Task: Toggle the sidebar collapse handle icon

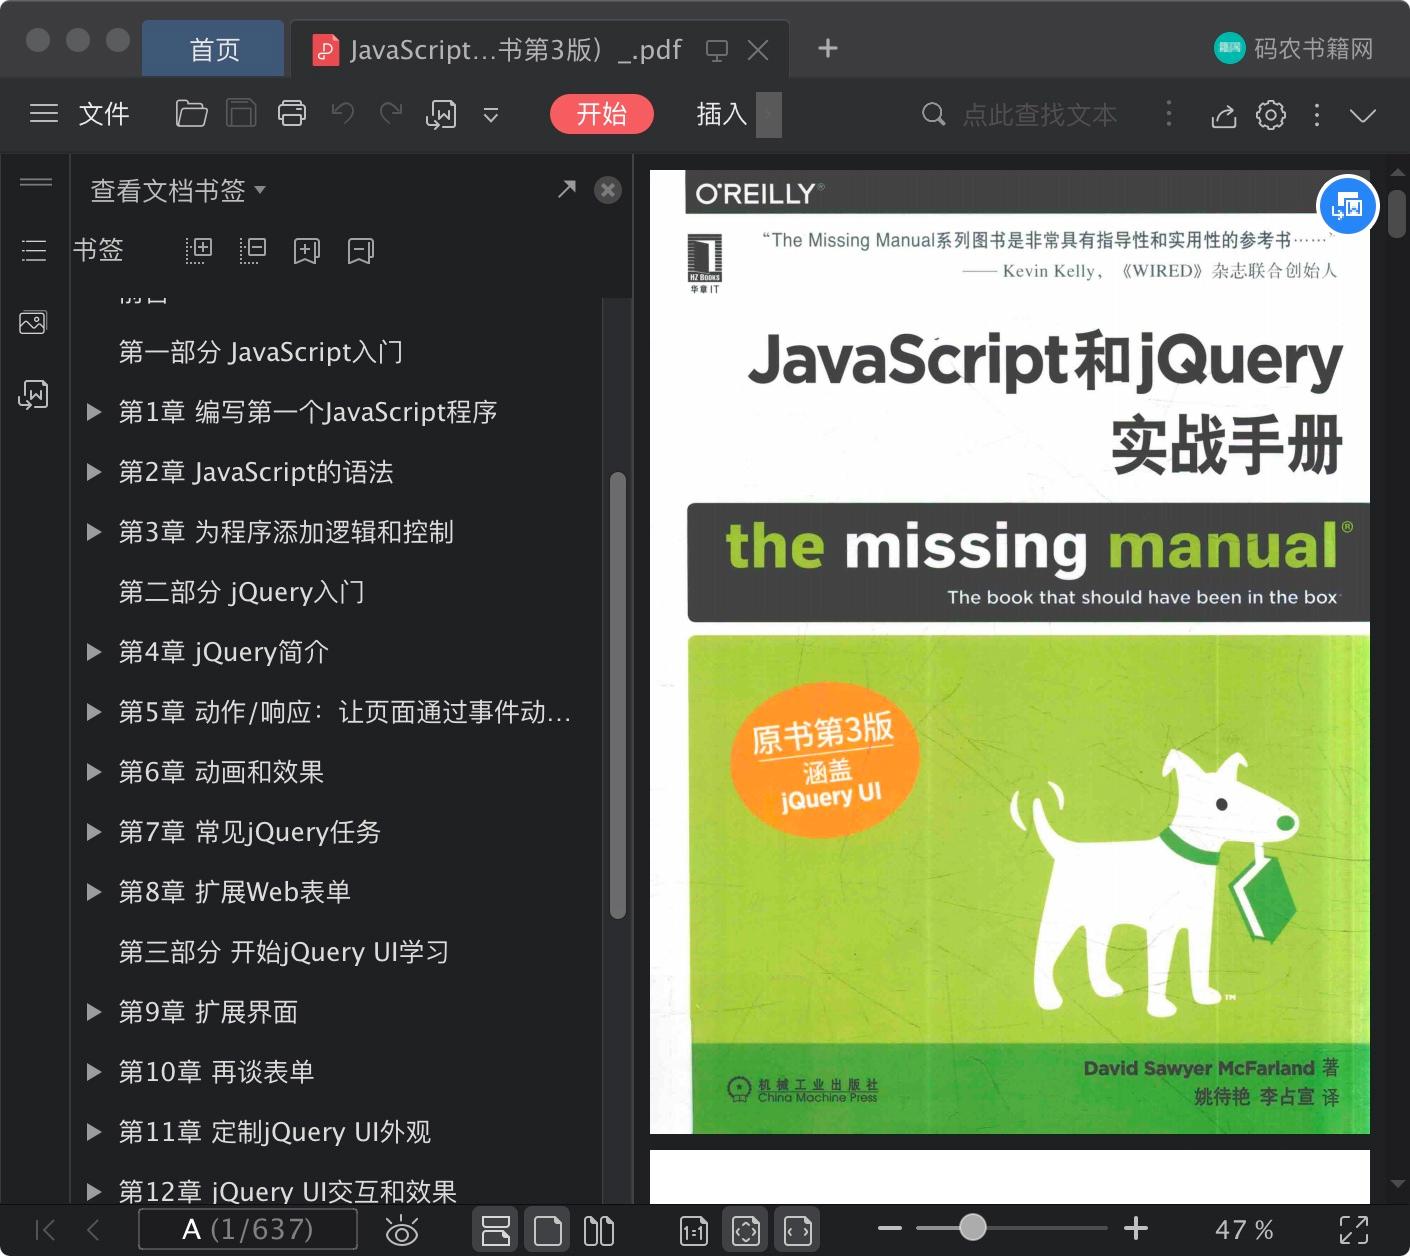Action: (x=36, y=182)
